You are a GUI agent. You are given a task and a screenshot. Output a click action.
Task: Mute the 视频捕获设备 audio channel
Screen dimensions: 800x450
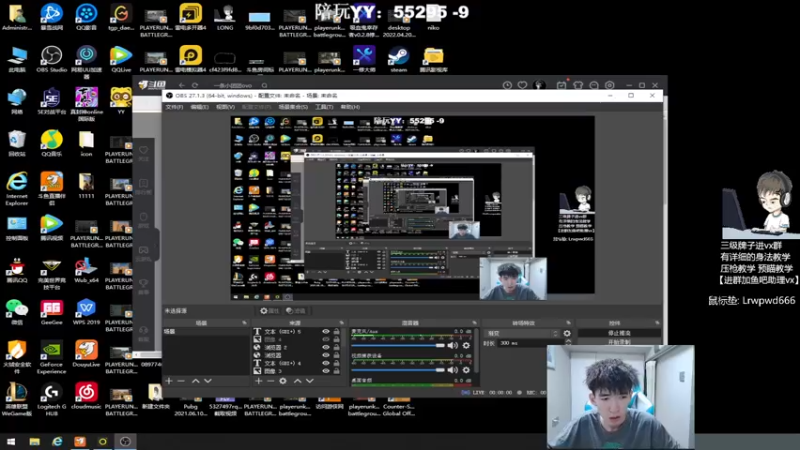(453, 370)
